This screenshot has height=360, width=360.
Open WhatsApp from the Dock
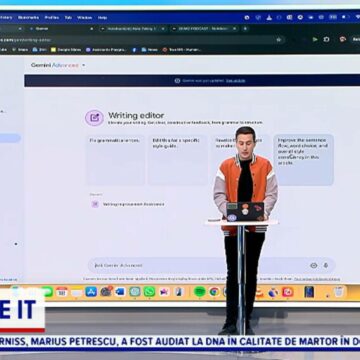click(149, 292)
